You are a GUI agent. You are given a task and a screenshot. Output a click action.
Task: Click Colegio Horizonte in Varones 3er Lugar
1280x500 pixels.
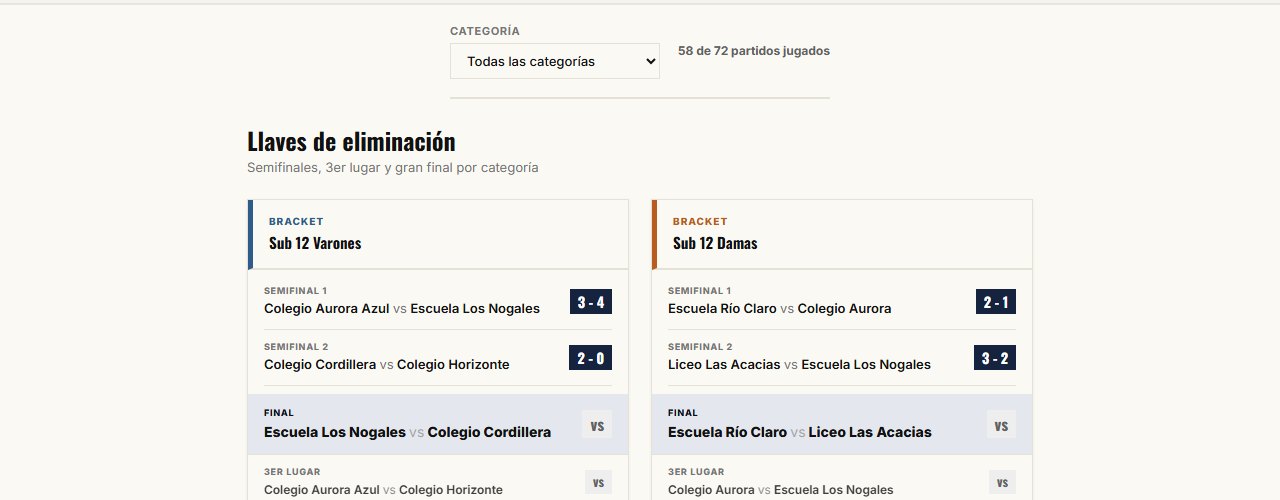[451, 490]
